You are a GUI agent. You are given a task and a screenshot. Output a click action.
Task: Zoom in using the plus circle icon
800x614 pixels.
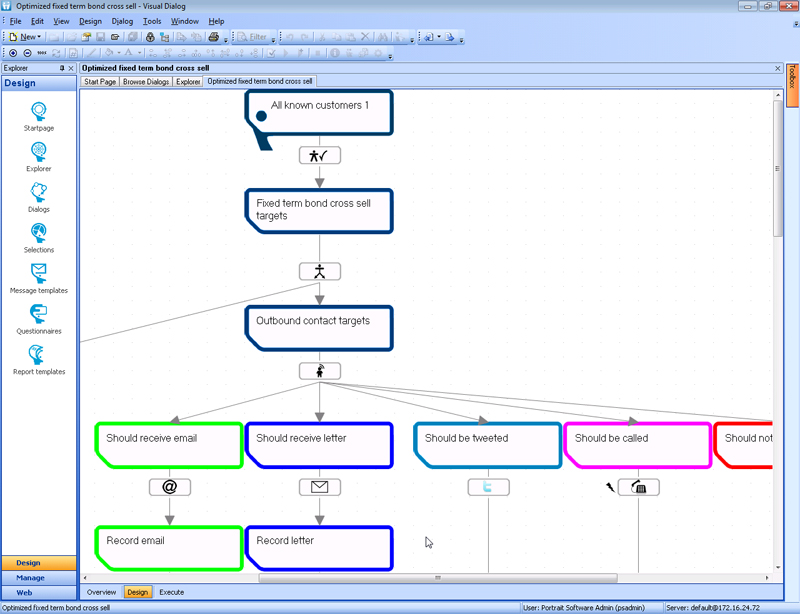coord(13,53)
